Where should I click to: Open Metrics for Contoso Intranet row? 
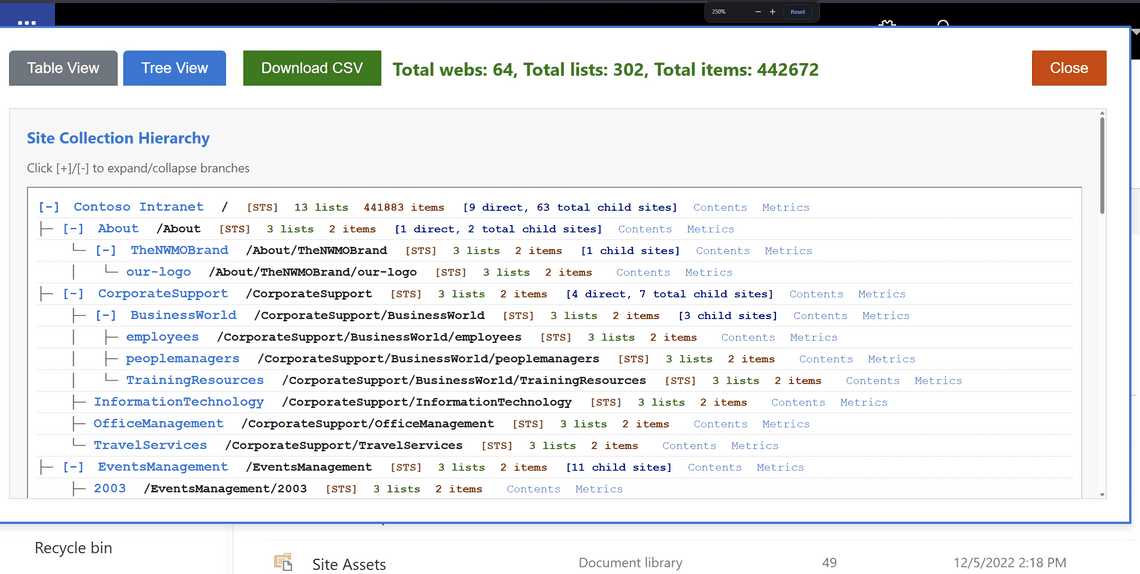click(x=785, y=208)
